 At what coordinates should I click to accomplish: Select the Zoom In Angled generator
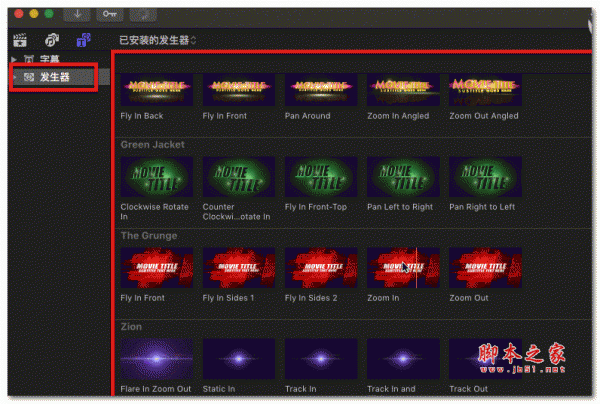point(403,90)
